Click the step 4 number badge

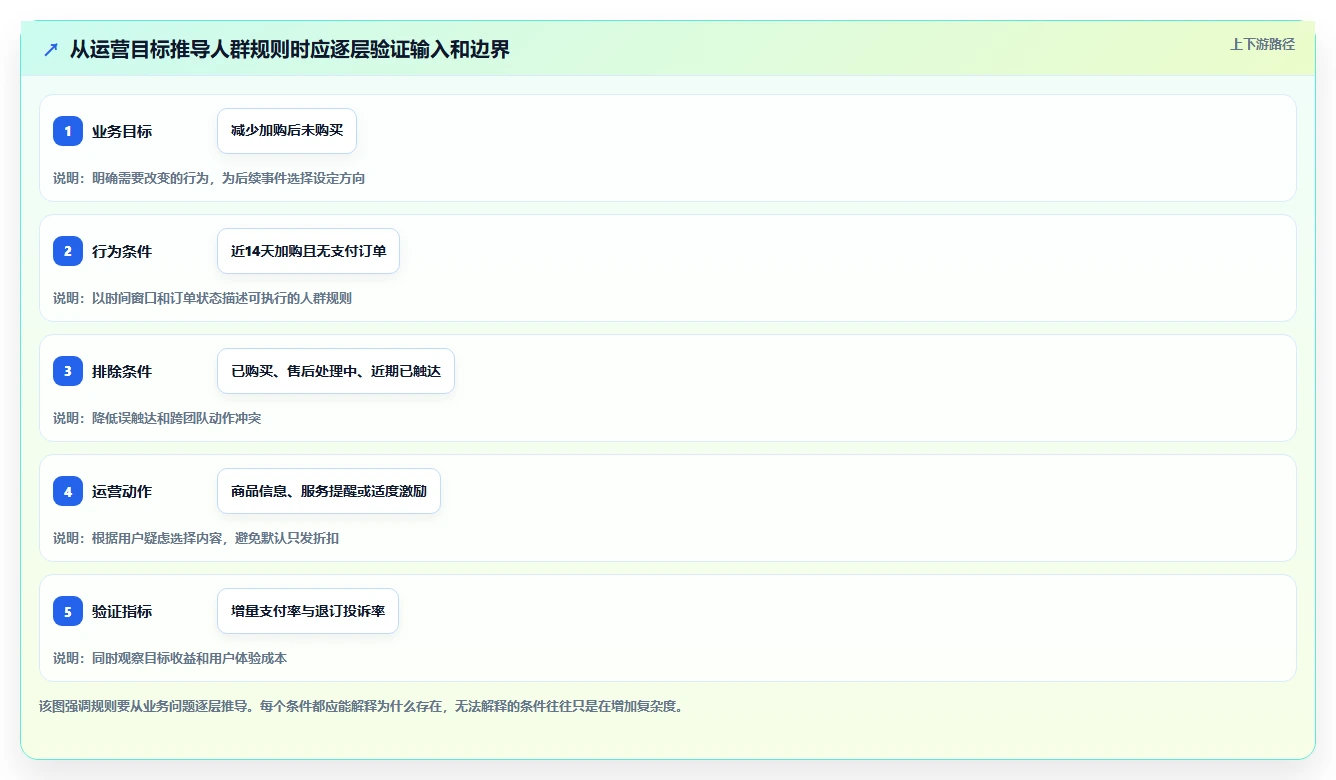68,491
